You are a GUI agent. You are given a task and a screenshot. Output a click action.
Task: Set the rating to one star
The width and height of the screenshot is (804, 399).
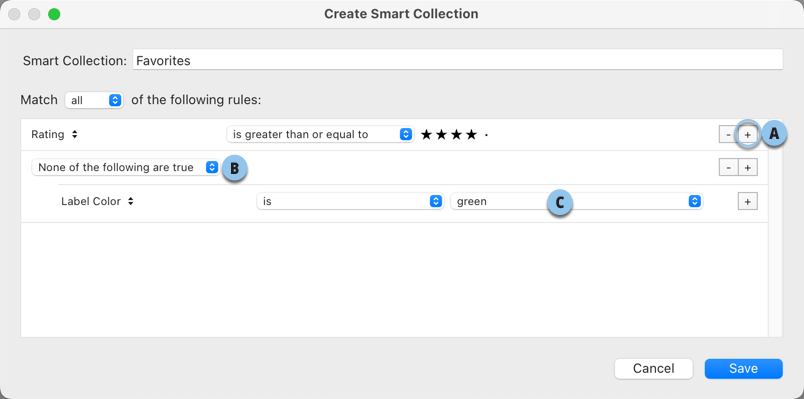(x=426, y=135)
